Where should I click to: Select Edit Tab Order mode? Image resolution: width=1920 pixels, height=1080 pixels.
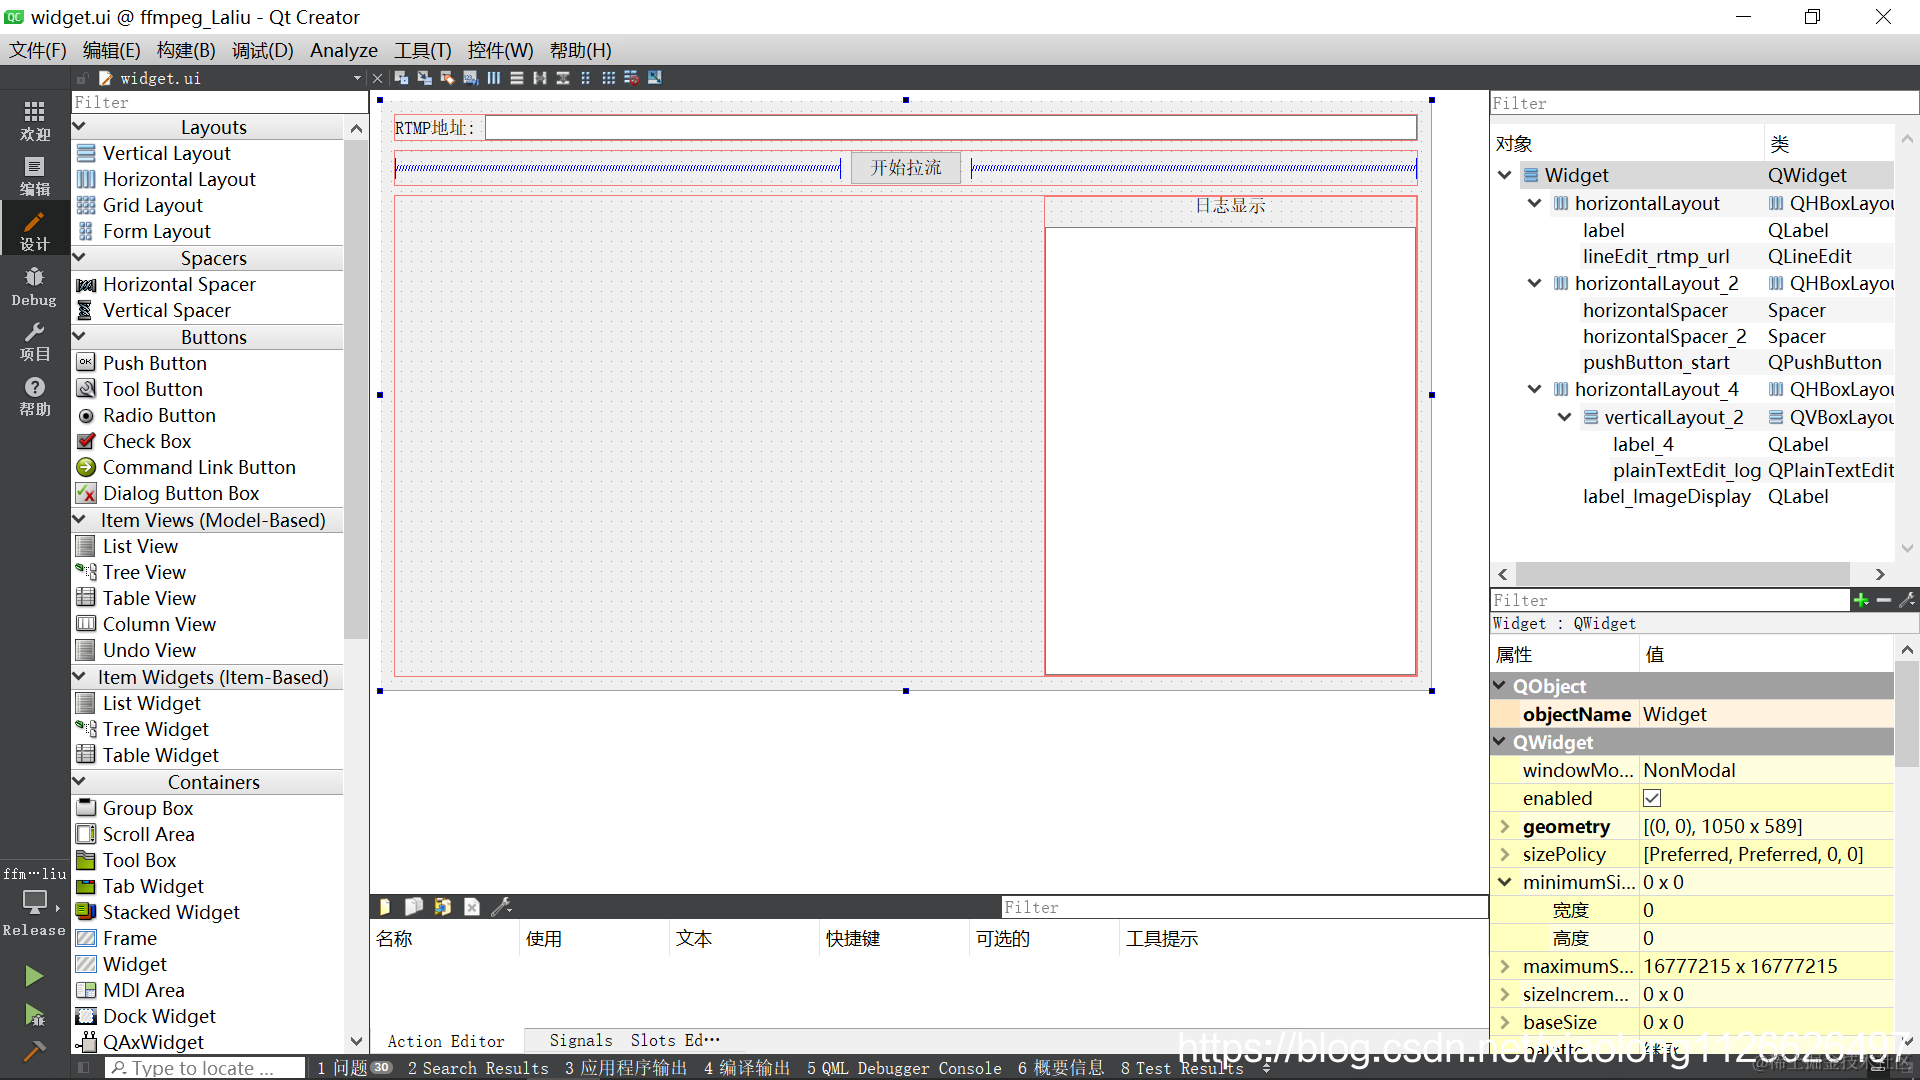pyautogui.click(x=470, y=78)
